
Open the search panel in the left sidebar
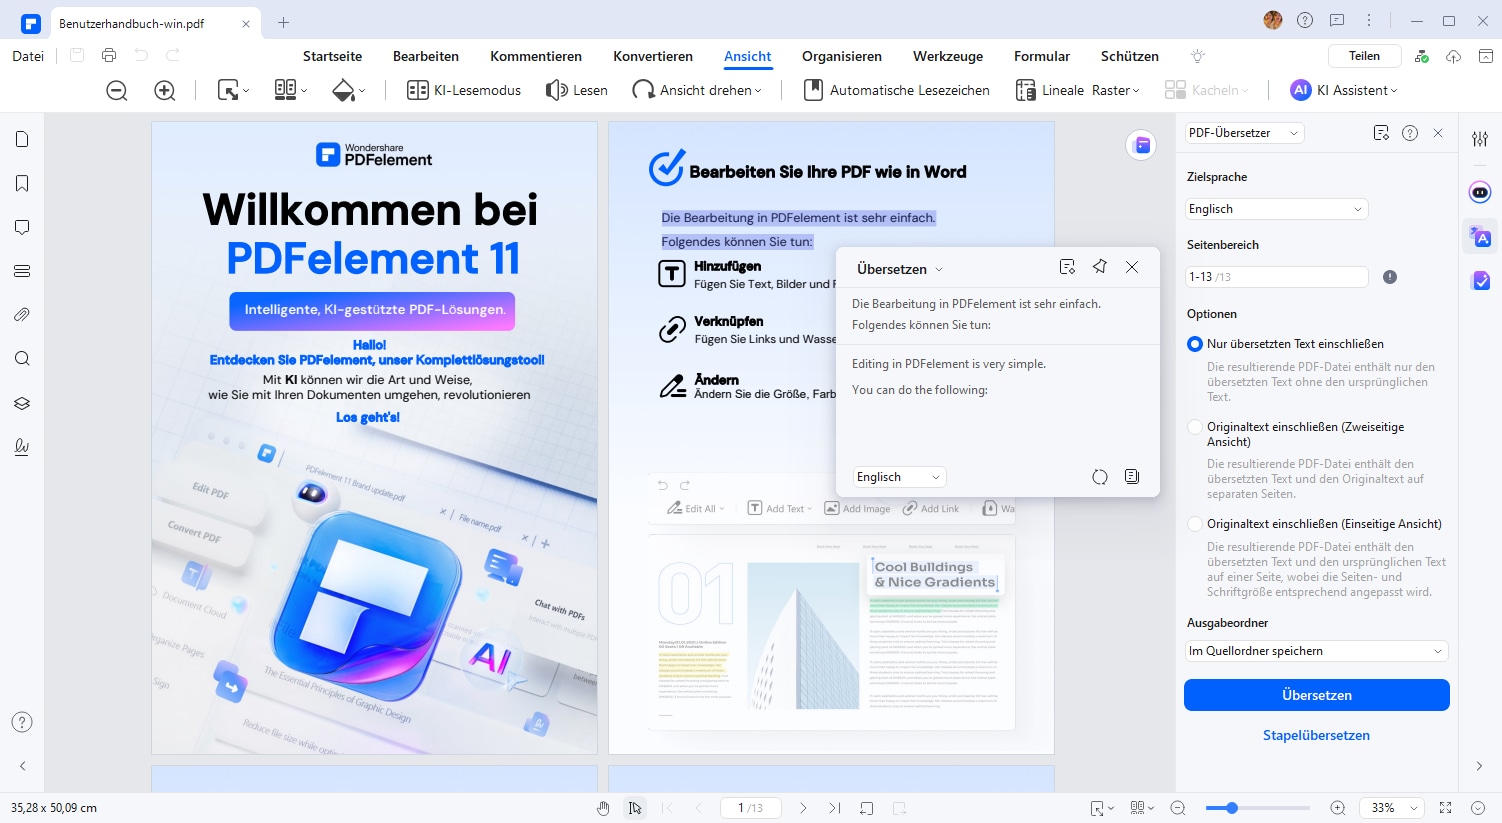click(22, 359)
